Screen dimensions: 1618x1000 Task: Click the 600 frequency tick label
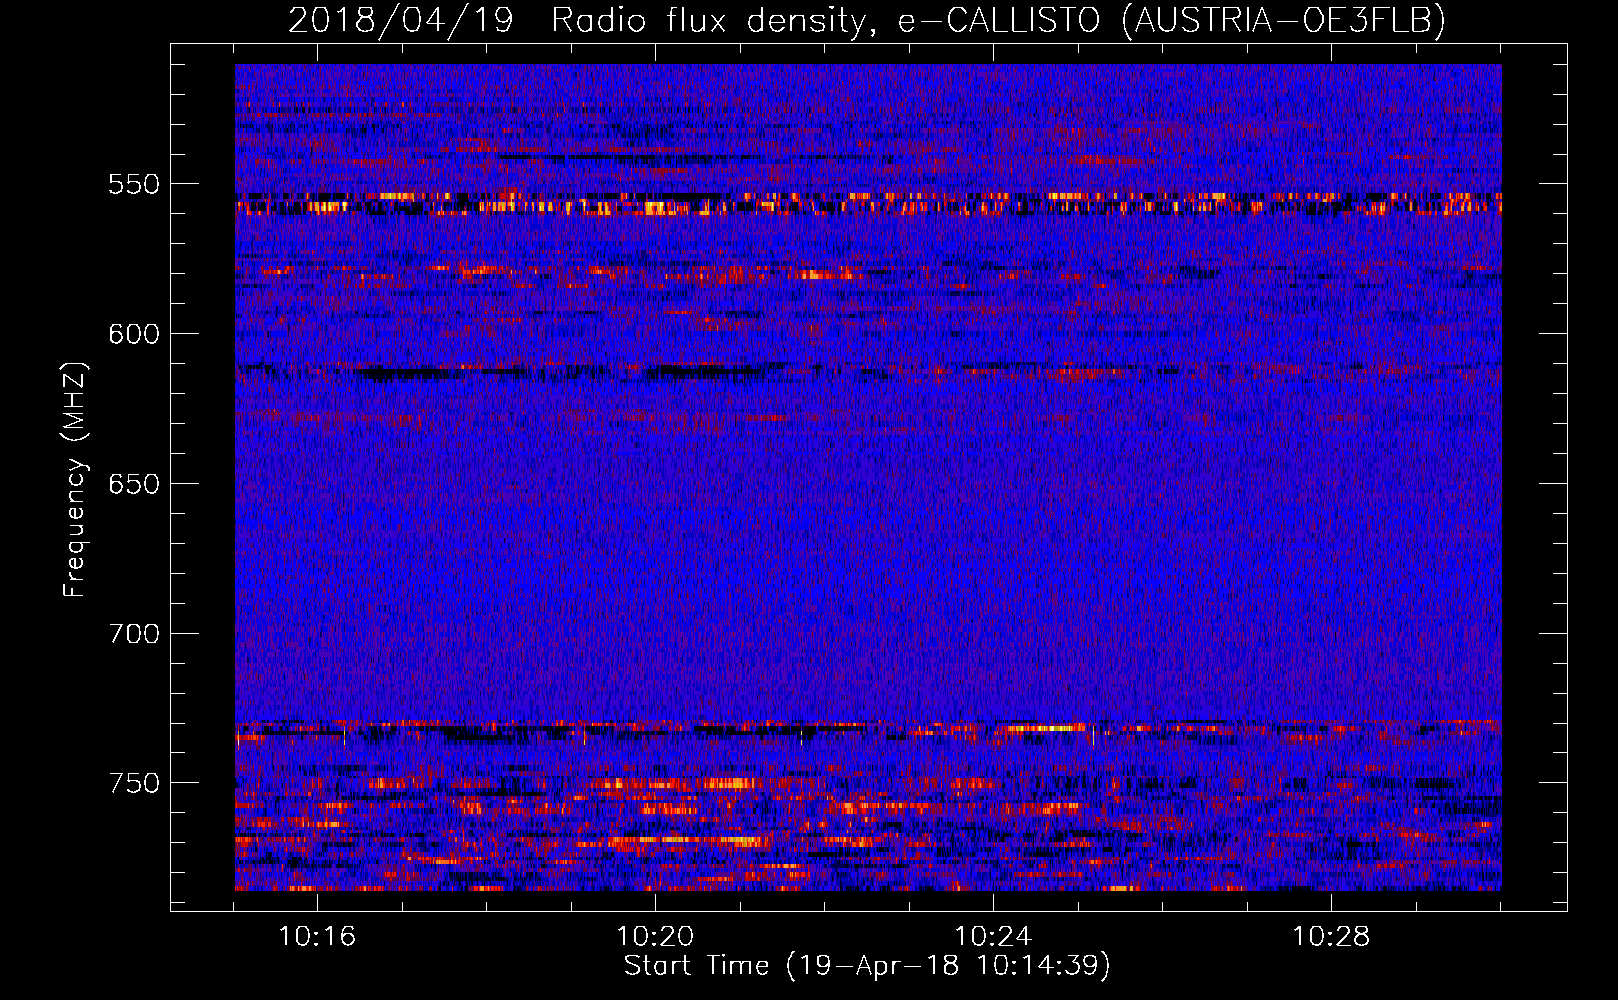click(134, 334)
